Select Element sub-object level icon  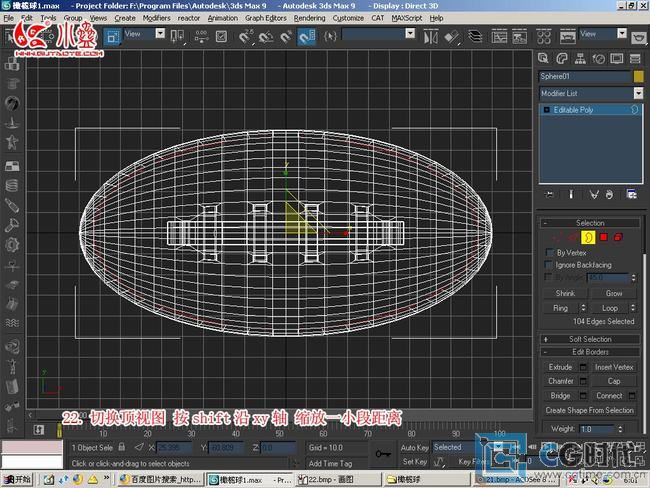pos(618,237)
